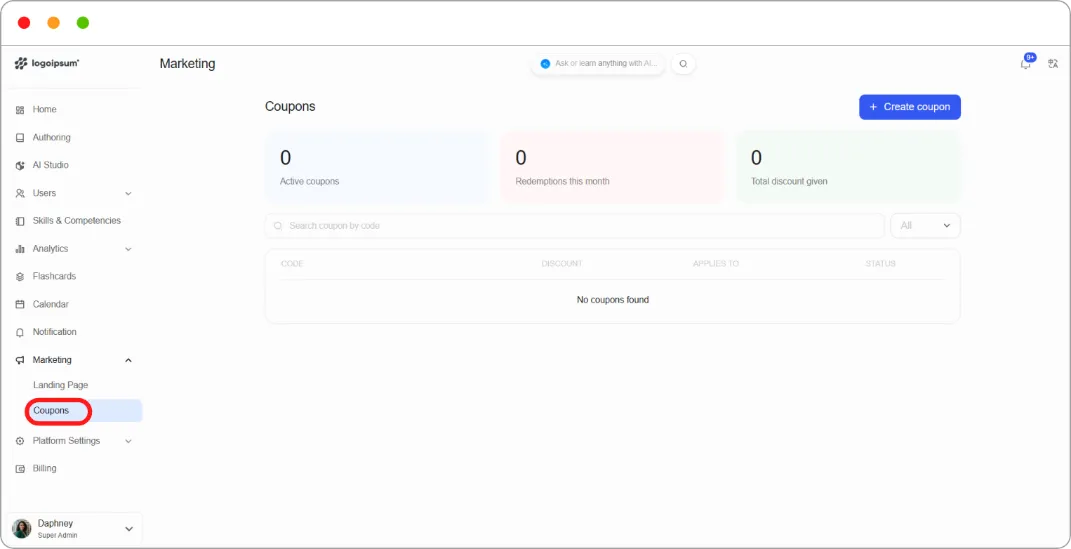
Task: Expand the Users submenu chevron
Action: (x=128, y=194)
